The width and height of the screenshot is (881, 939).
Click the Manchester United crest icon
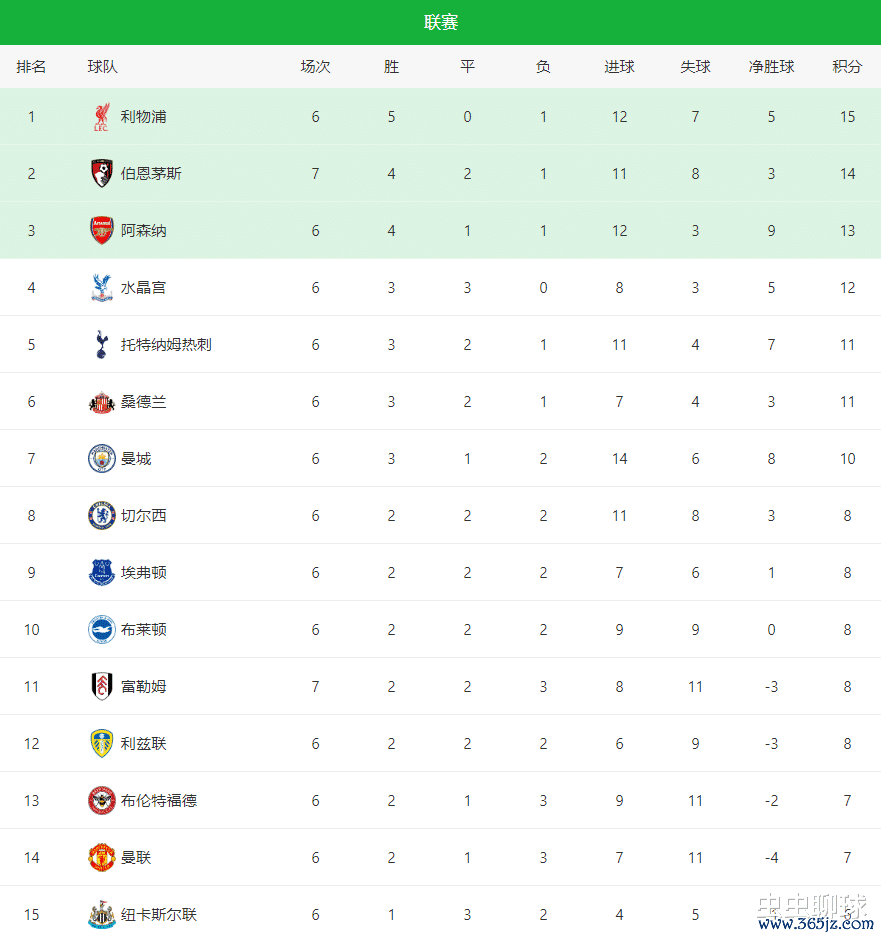pos(101,858)
